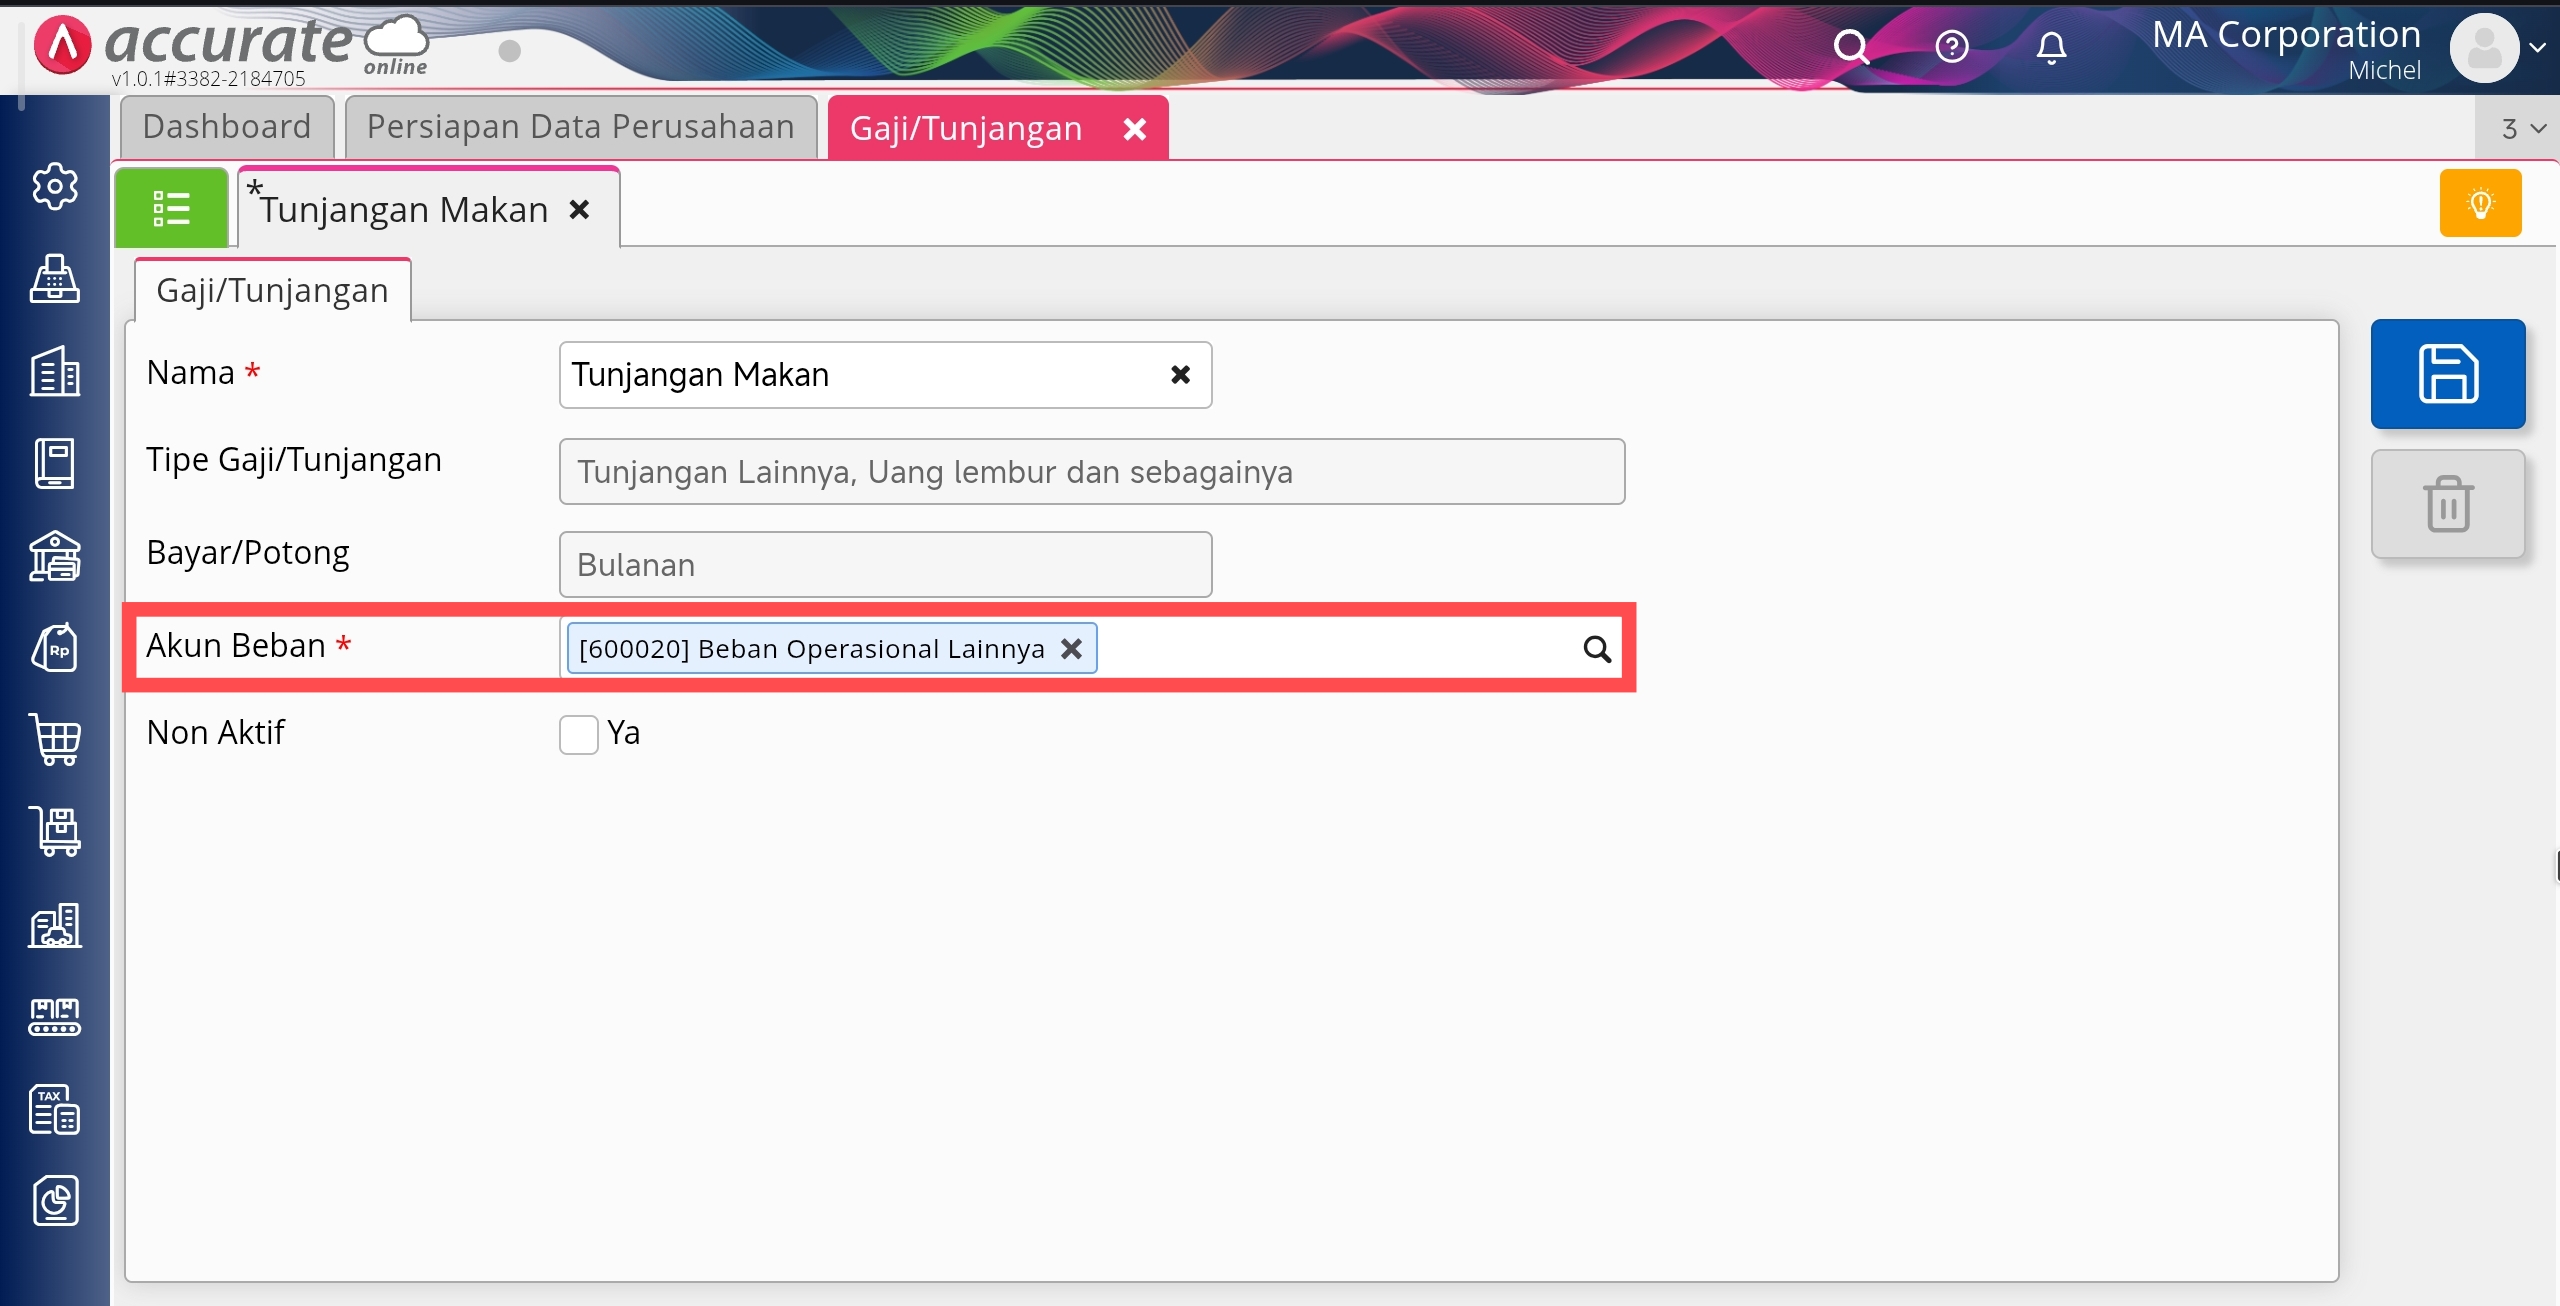Switch to Persiapan Data Perusahaan tab
Viewport: 2560px width, 1306px height.
(580, 127)
